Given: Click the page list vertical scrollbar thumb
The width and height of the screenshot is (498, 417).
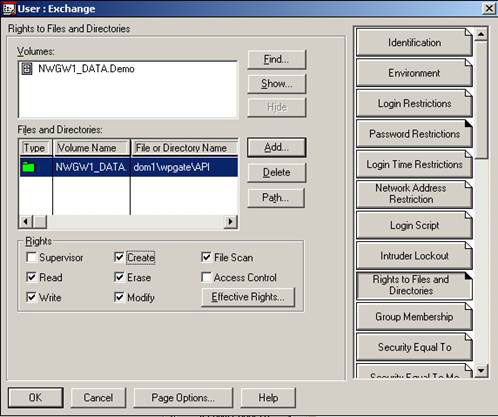Looking at the screenshot, I should (481, 99).
